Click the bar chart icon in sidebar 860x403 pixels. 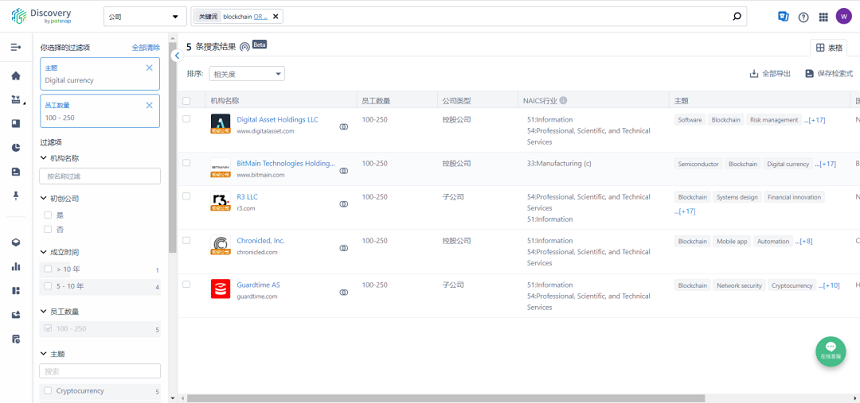click(x=16, y=267)
